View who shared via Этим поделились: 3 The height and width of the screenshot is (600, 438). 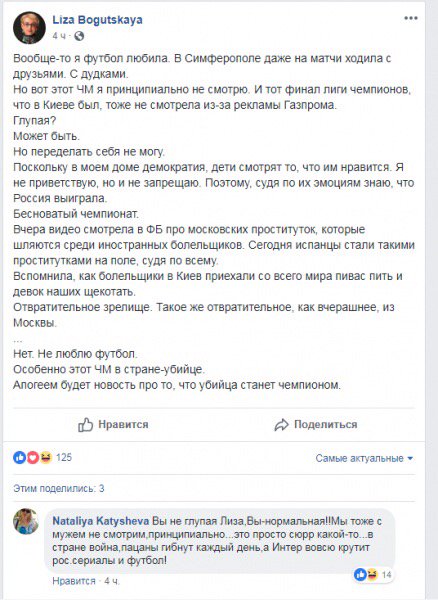coord(59,488)
